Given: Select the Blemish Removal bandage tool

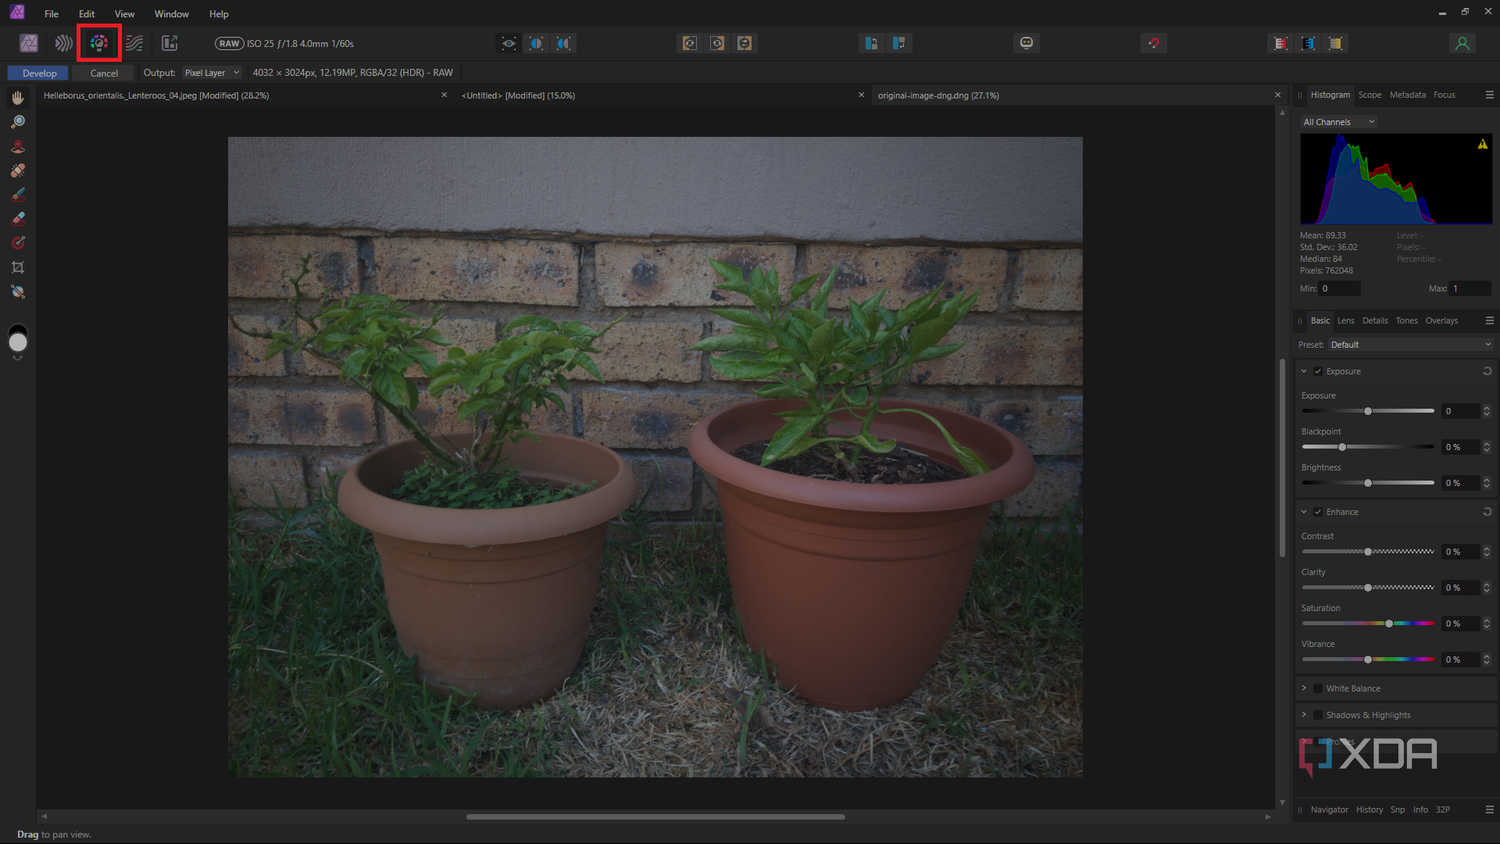Looking at the screenshot, I should pos(18,170).
